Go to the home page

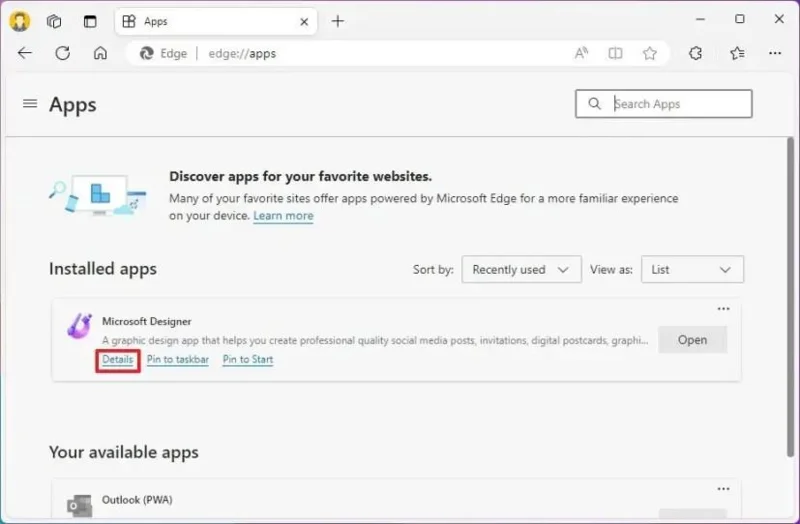[x=100, y=53]
